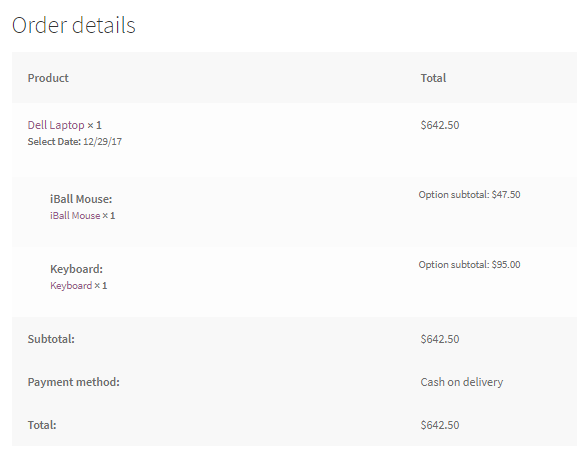This screenshot has width=577, height=460.
Task: Click the final Total amount $642.50
Action: pos(440,425)
